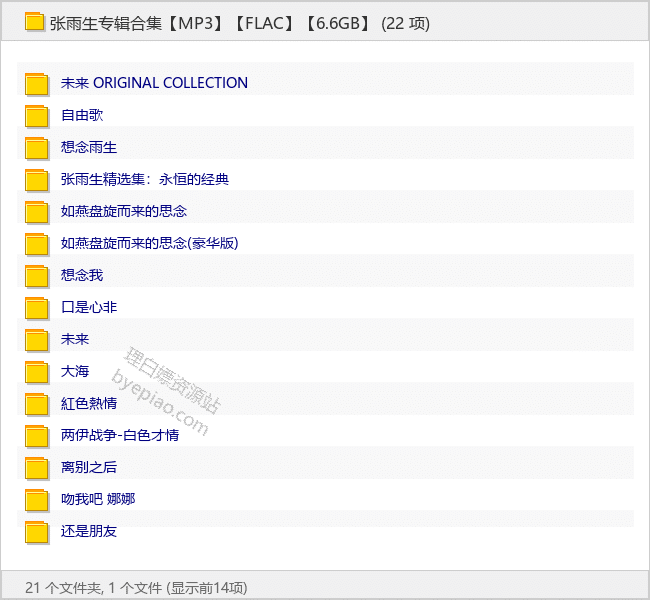Select the 想念雨生 folder name
The height and width of the screenshot is (600, 650).
pyautogui.click(x=89, y=147)
